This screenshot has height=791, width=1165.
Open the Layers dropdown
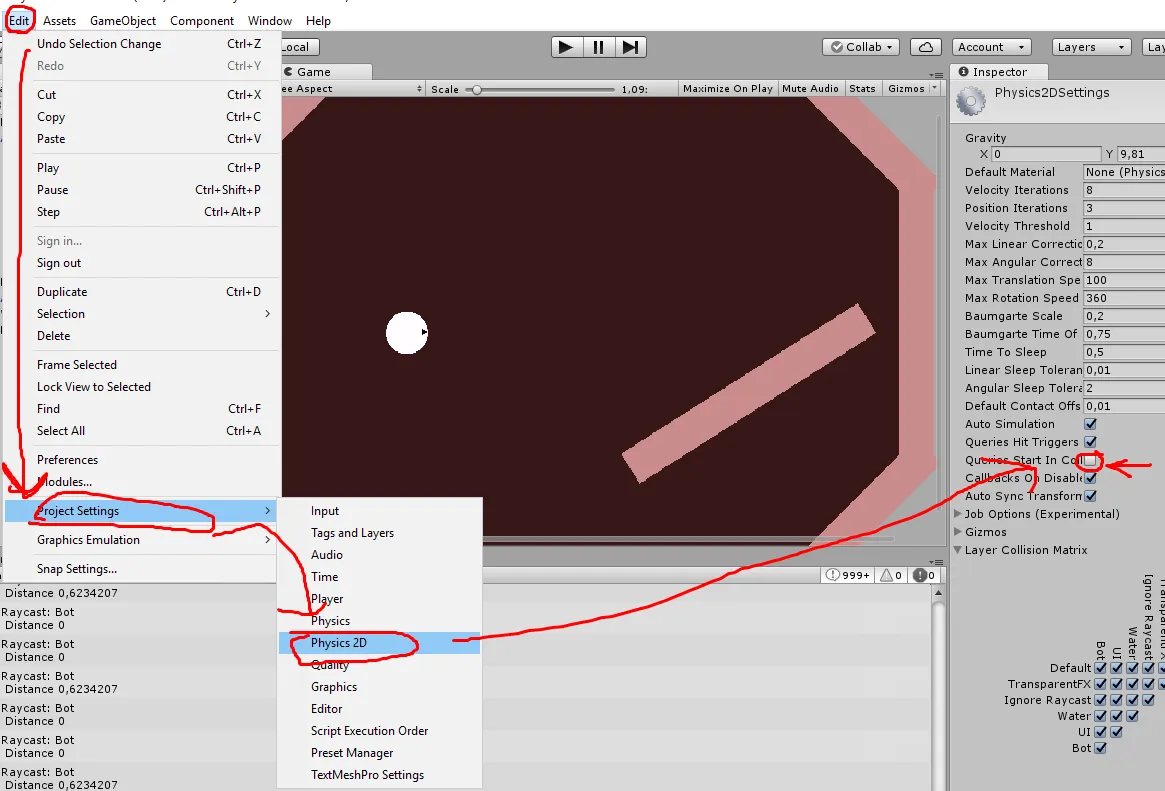coord(1091,48)
